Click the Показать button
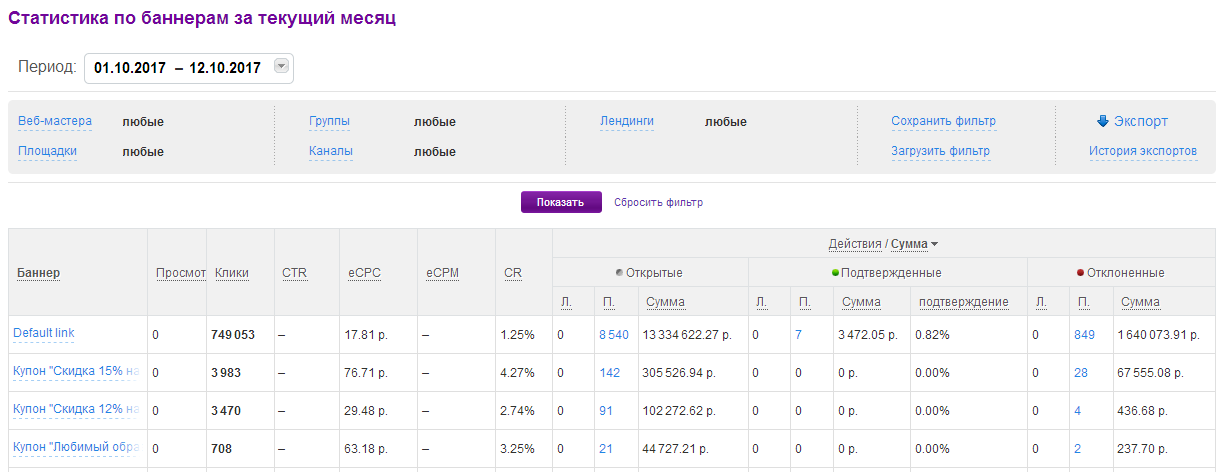The image size is (1224, 472). [560, 202]
